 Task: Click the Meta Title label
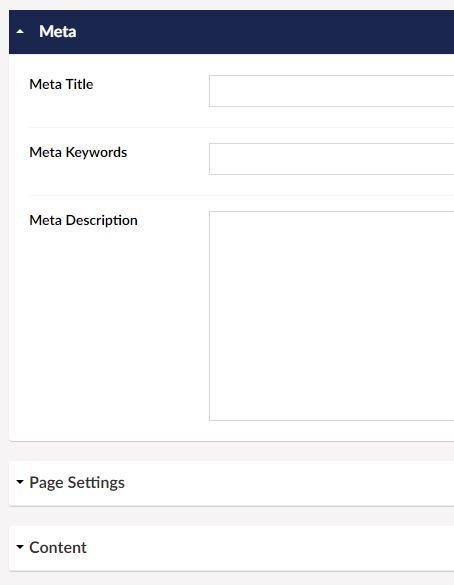[61, 84]
